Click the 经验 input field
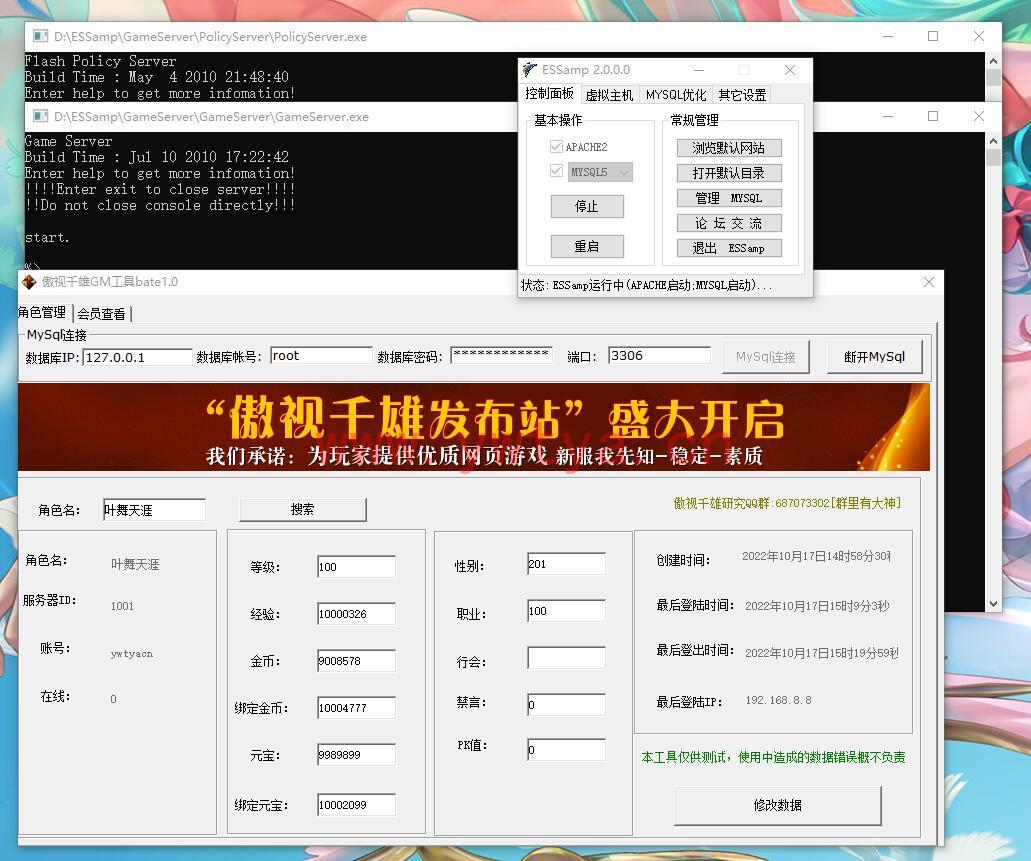The image size is (1031, 861). click(x=356, y=614)
